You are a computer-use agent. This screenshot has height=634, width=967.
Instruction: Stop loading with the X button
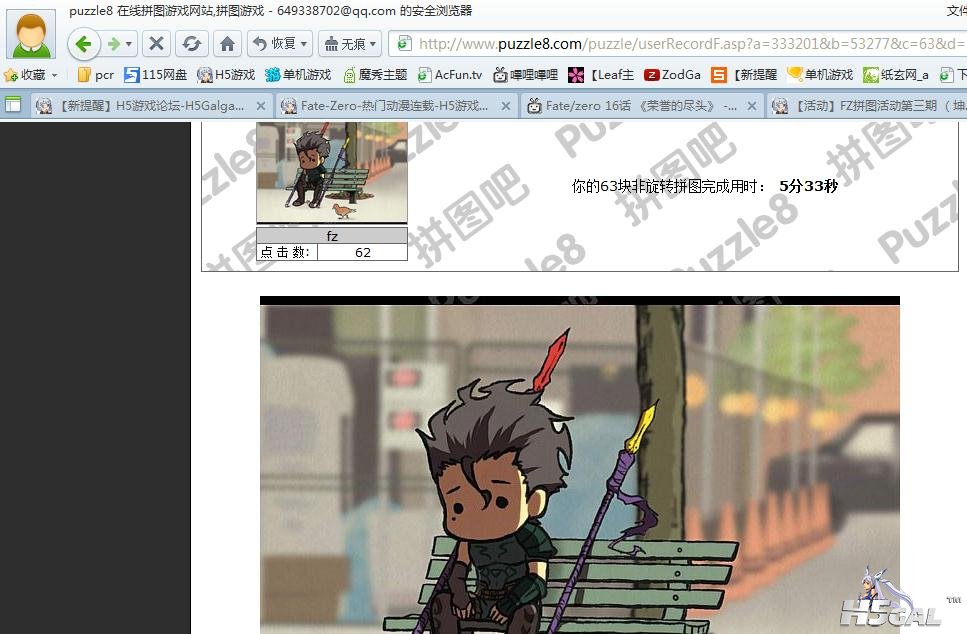point(157,44)
